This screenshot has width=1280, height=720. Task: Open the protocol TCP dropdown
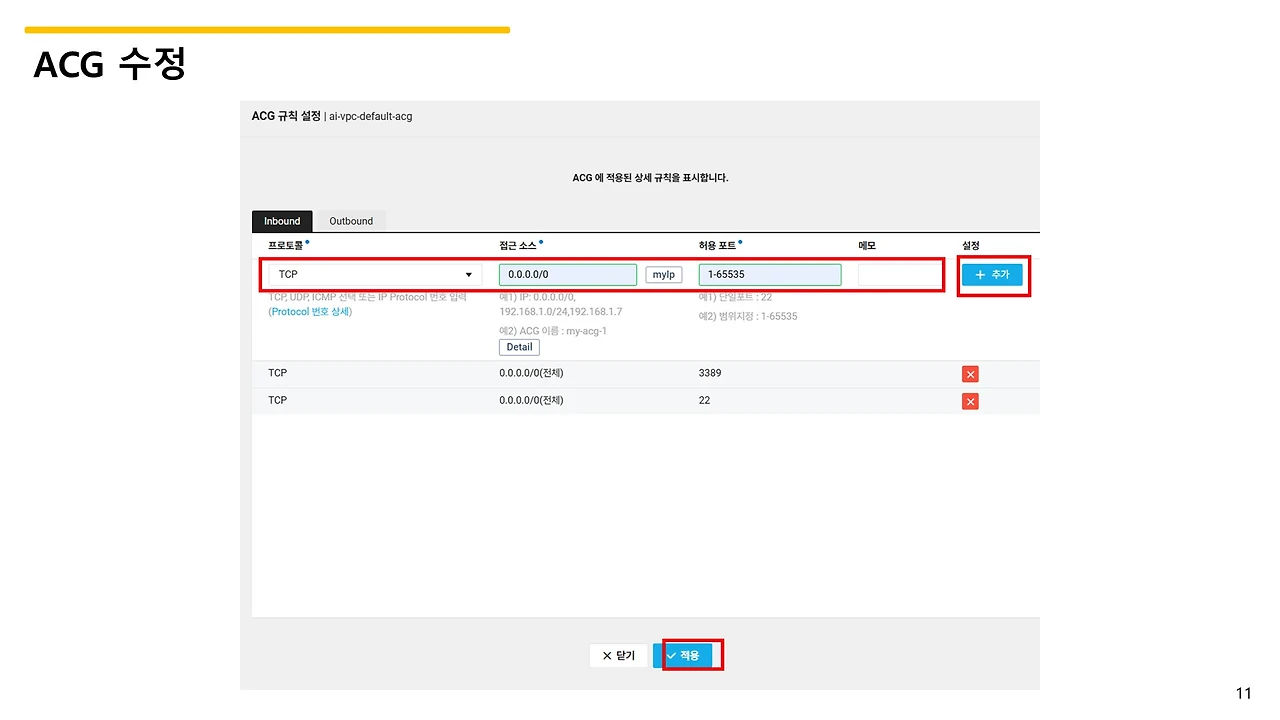pos(374,274)
